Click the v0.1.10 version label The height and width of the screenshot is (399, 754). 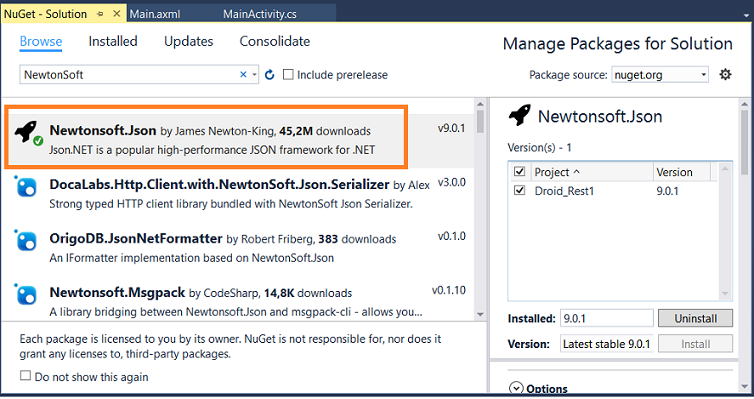tap(448, 290)
